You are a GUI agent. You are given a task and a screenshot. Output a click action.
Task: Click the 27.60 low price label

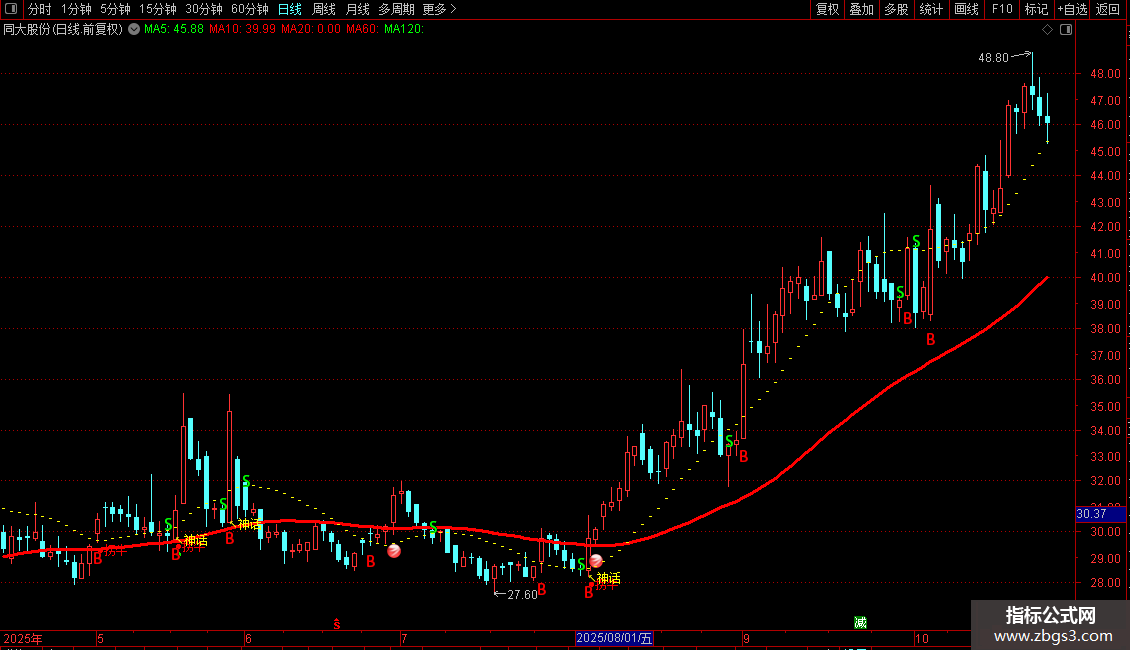click(522, 595)
